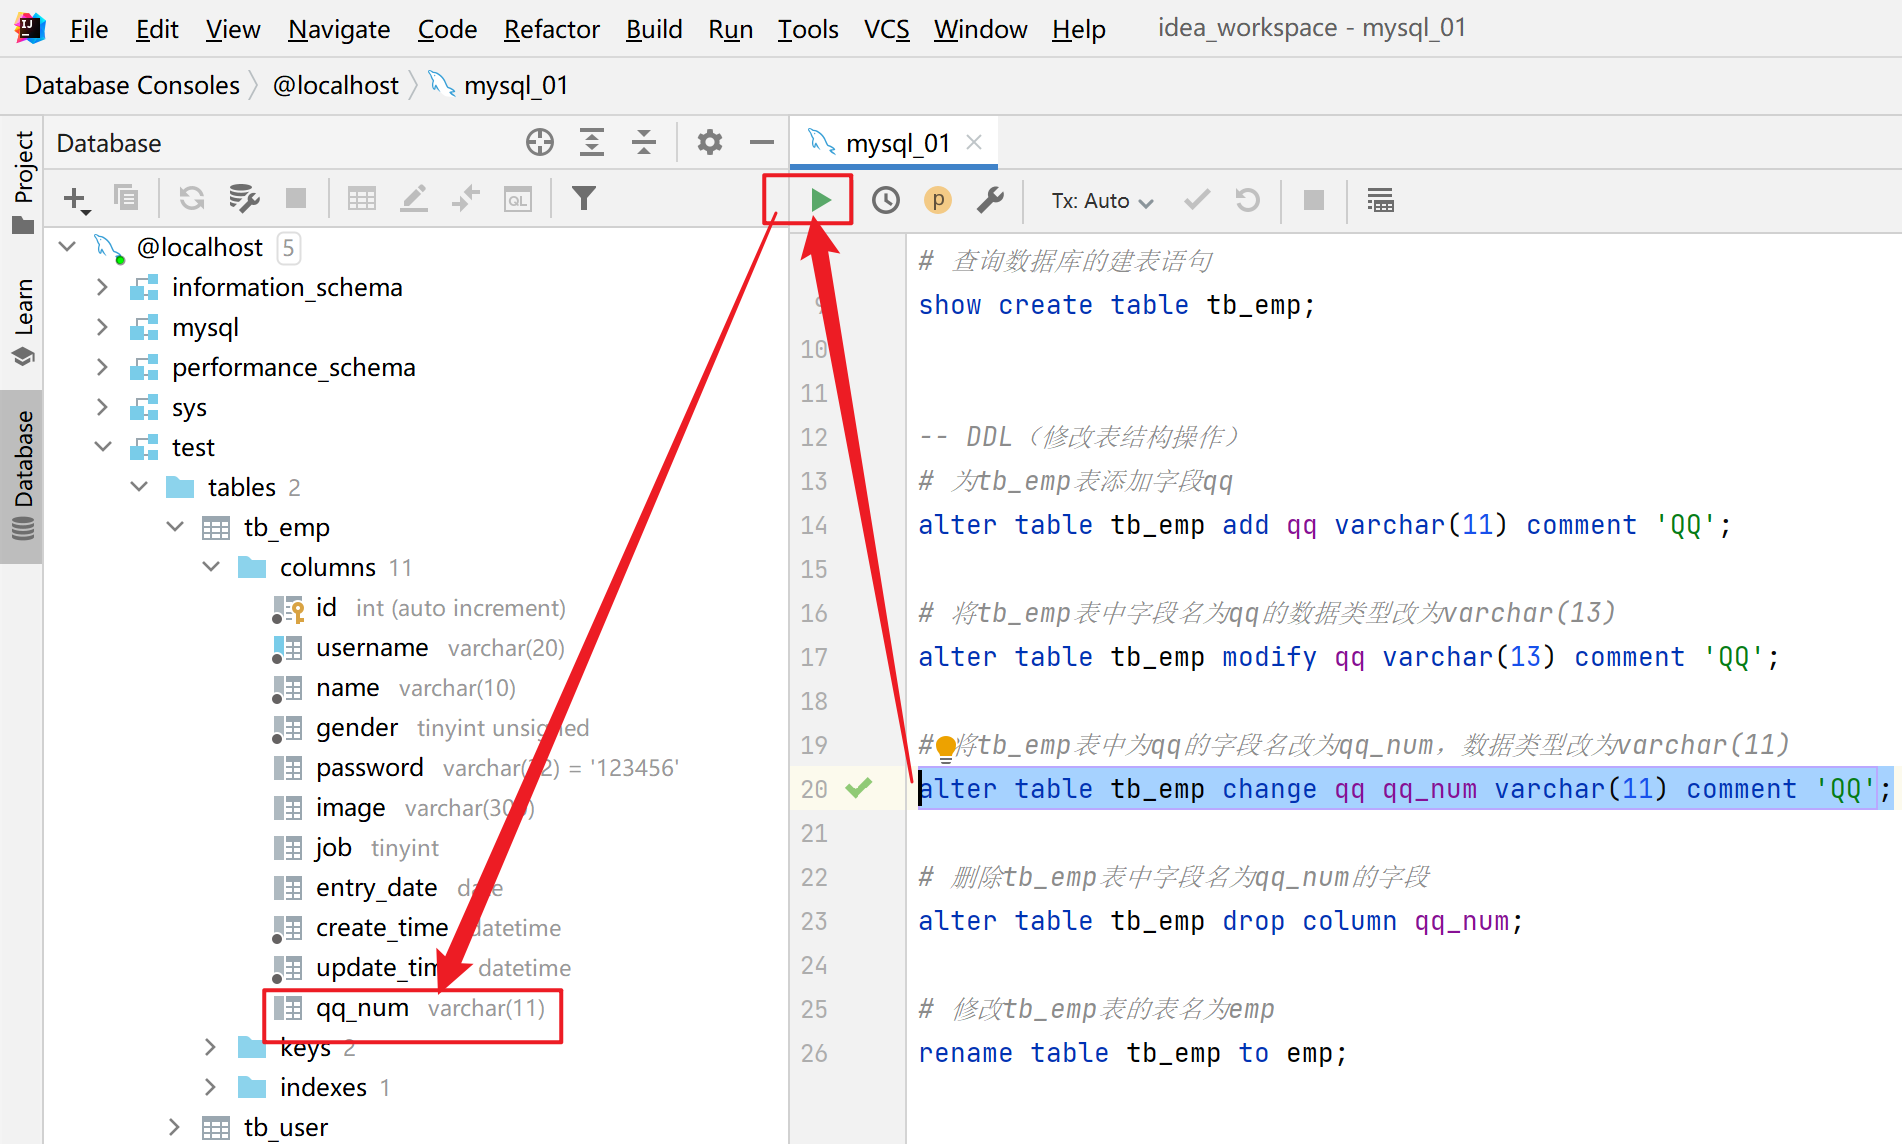Click the intention light bulb on line 19
Viewport: 1902px width, 1144px height.
pyautogui.click(x=945, y=746)
